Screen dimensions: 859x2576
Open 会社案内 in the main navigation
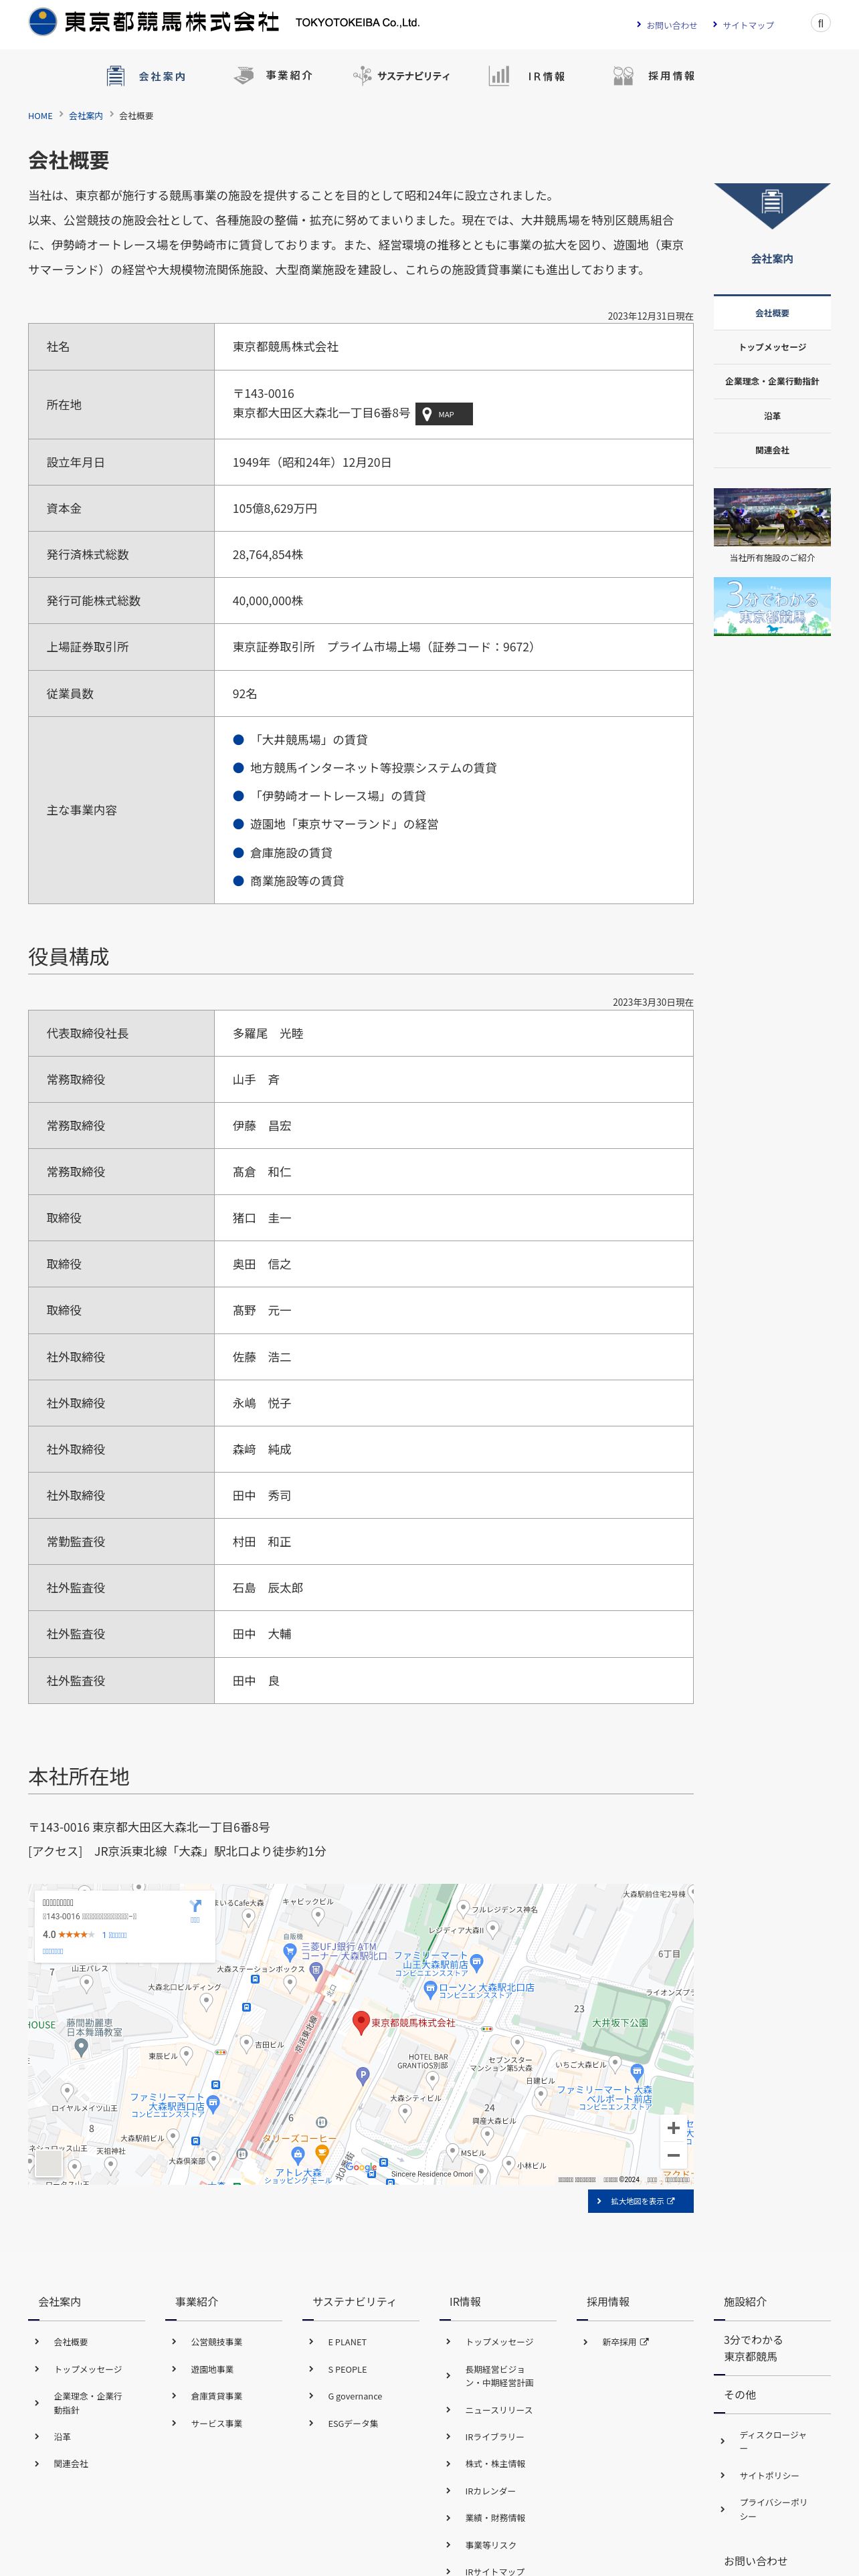[x=146, y=76]
